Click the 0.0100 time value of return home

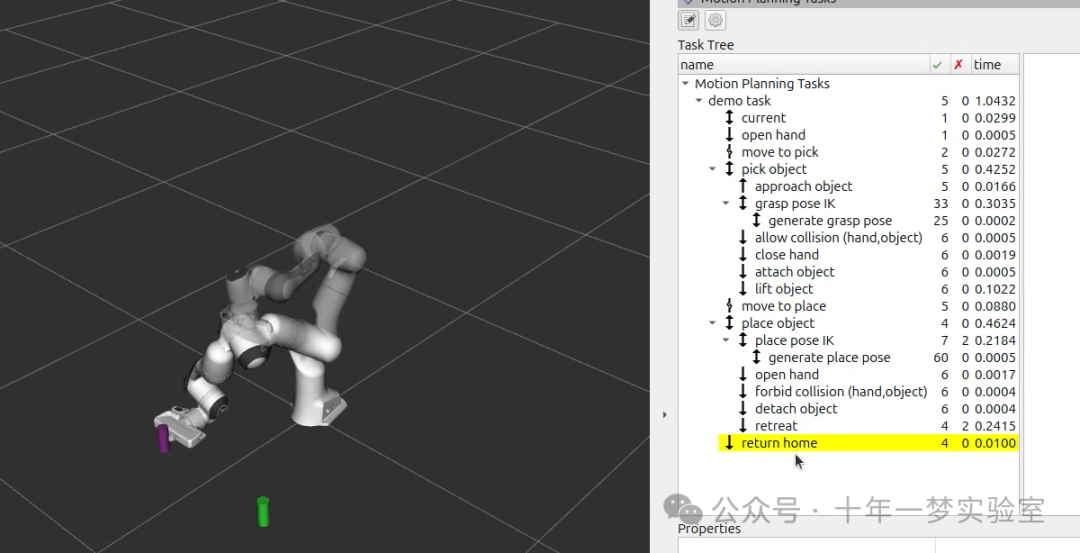[x=995, y=444]
